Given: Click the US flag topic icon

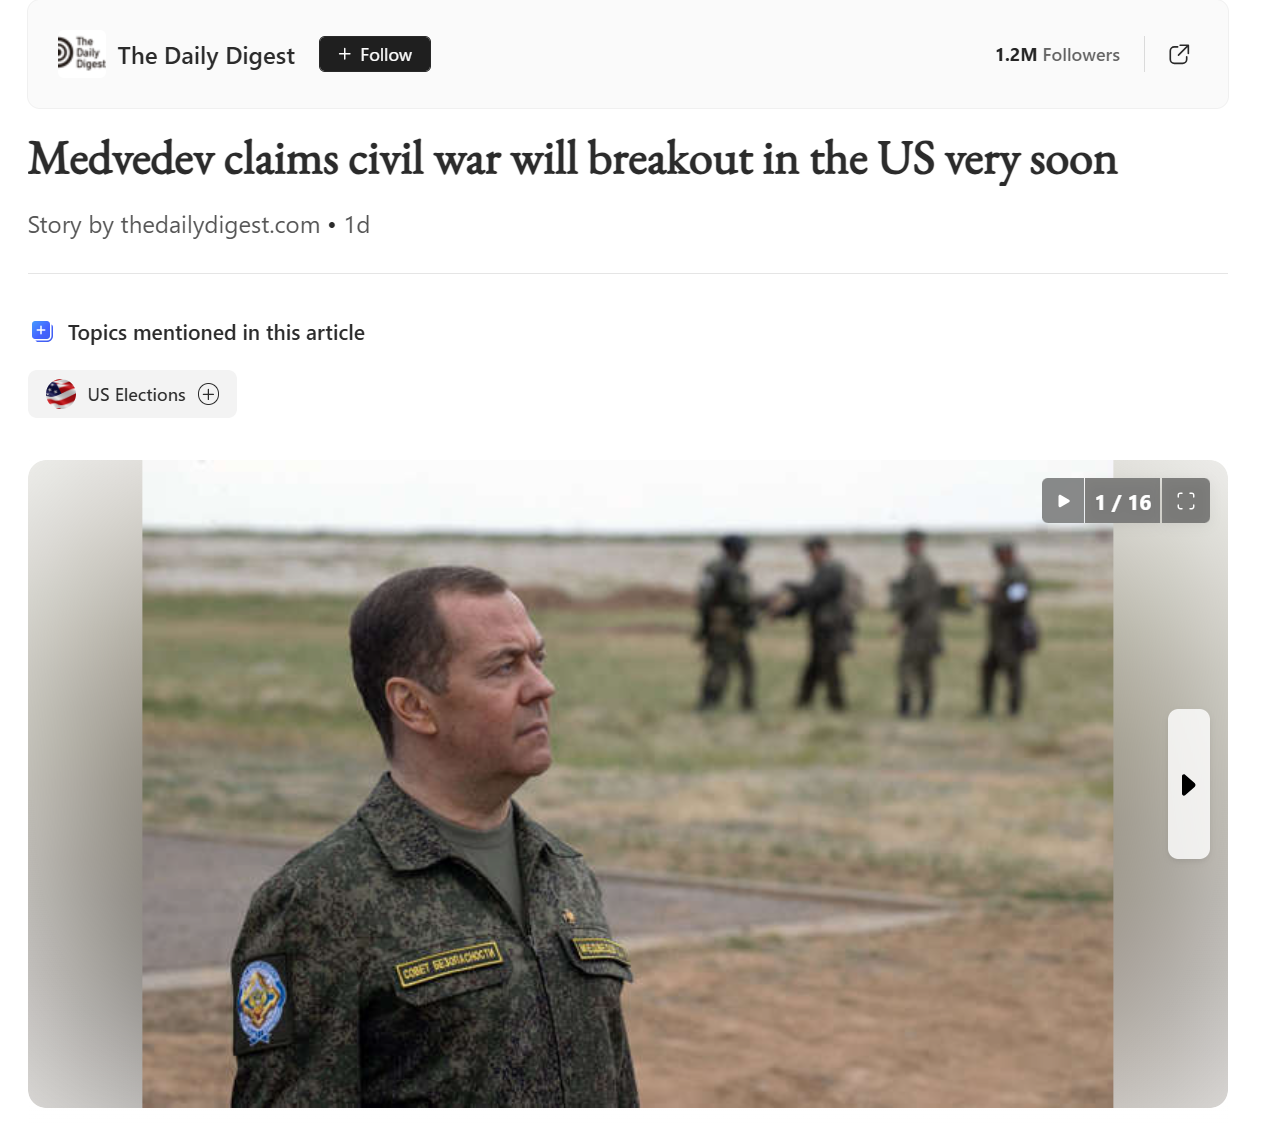Looking at the screenshot, I should point(61,394).
